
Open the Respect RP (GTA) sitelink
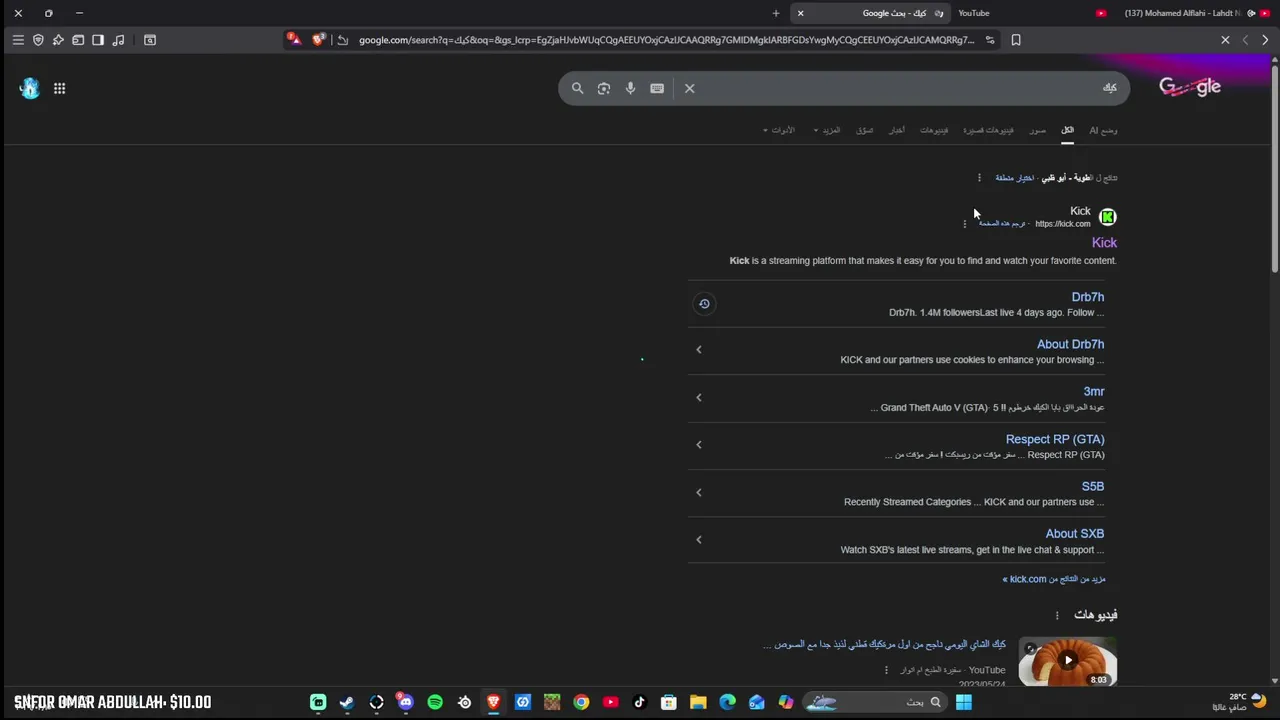click(1055, 439)
